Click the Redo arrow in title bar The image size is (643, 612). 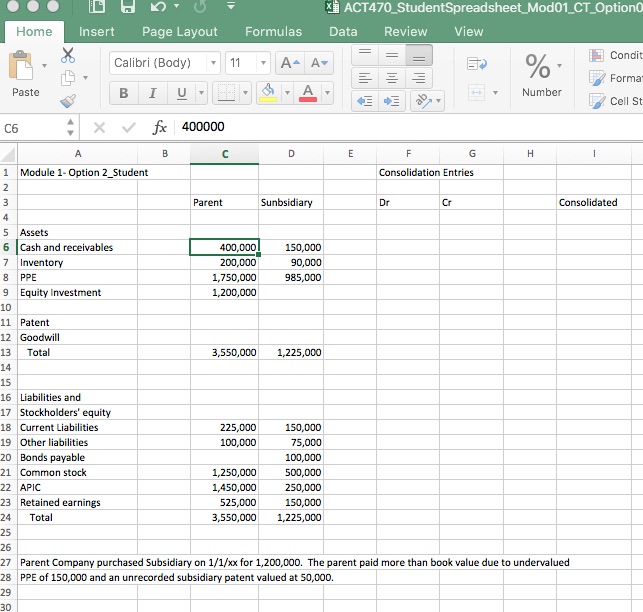200,6
